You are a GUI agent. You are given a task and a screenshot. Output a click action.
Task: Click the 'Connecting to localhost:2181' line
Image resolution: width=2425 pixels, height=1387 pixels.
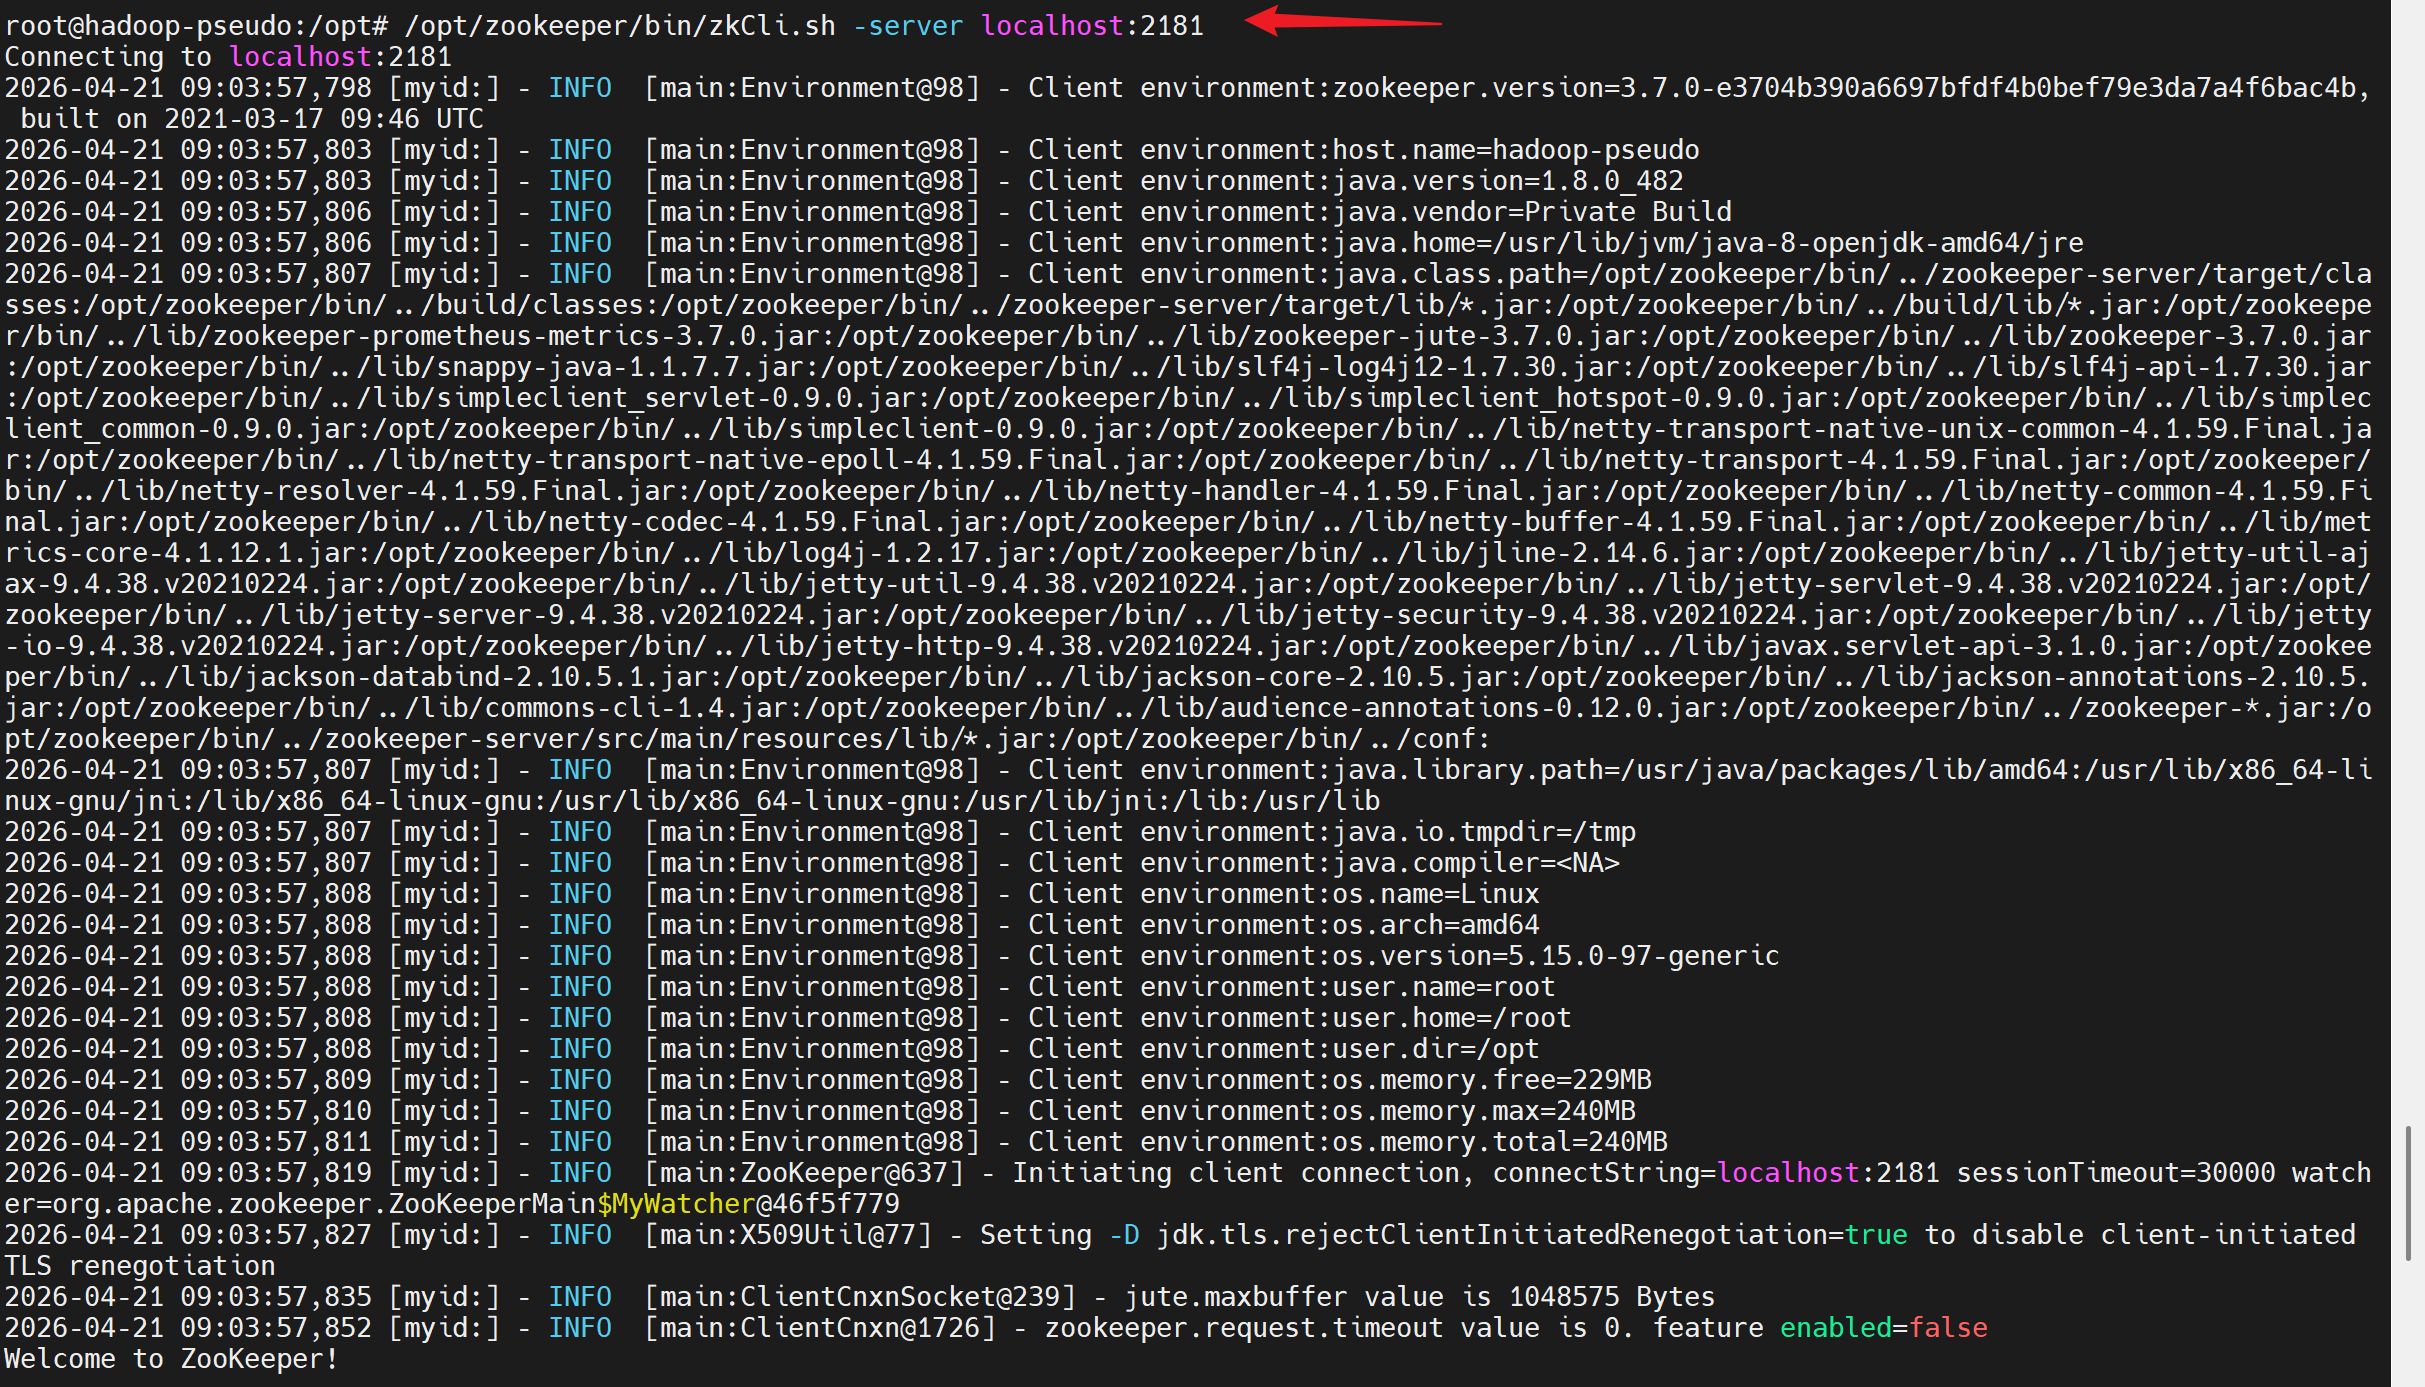click(228, 57)
